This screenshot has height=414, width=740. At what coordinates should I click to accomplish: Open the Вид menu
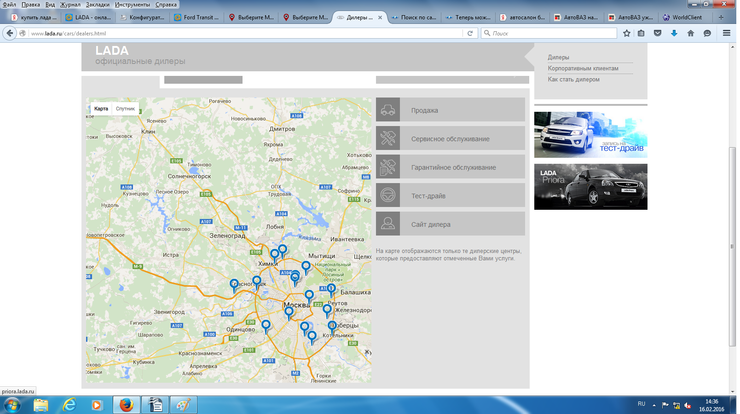[50, 4]
